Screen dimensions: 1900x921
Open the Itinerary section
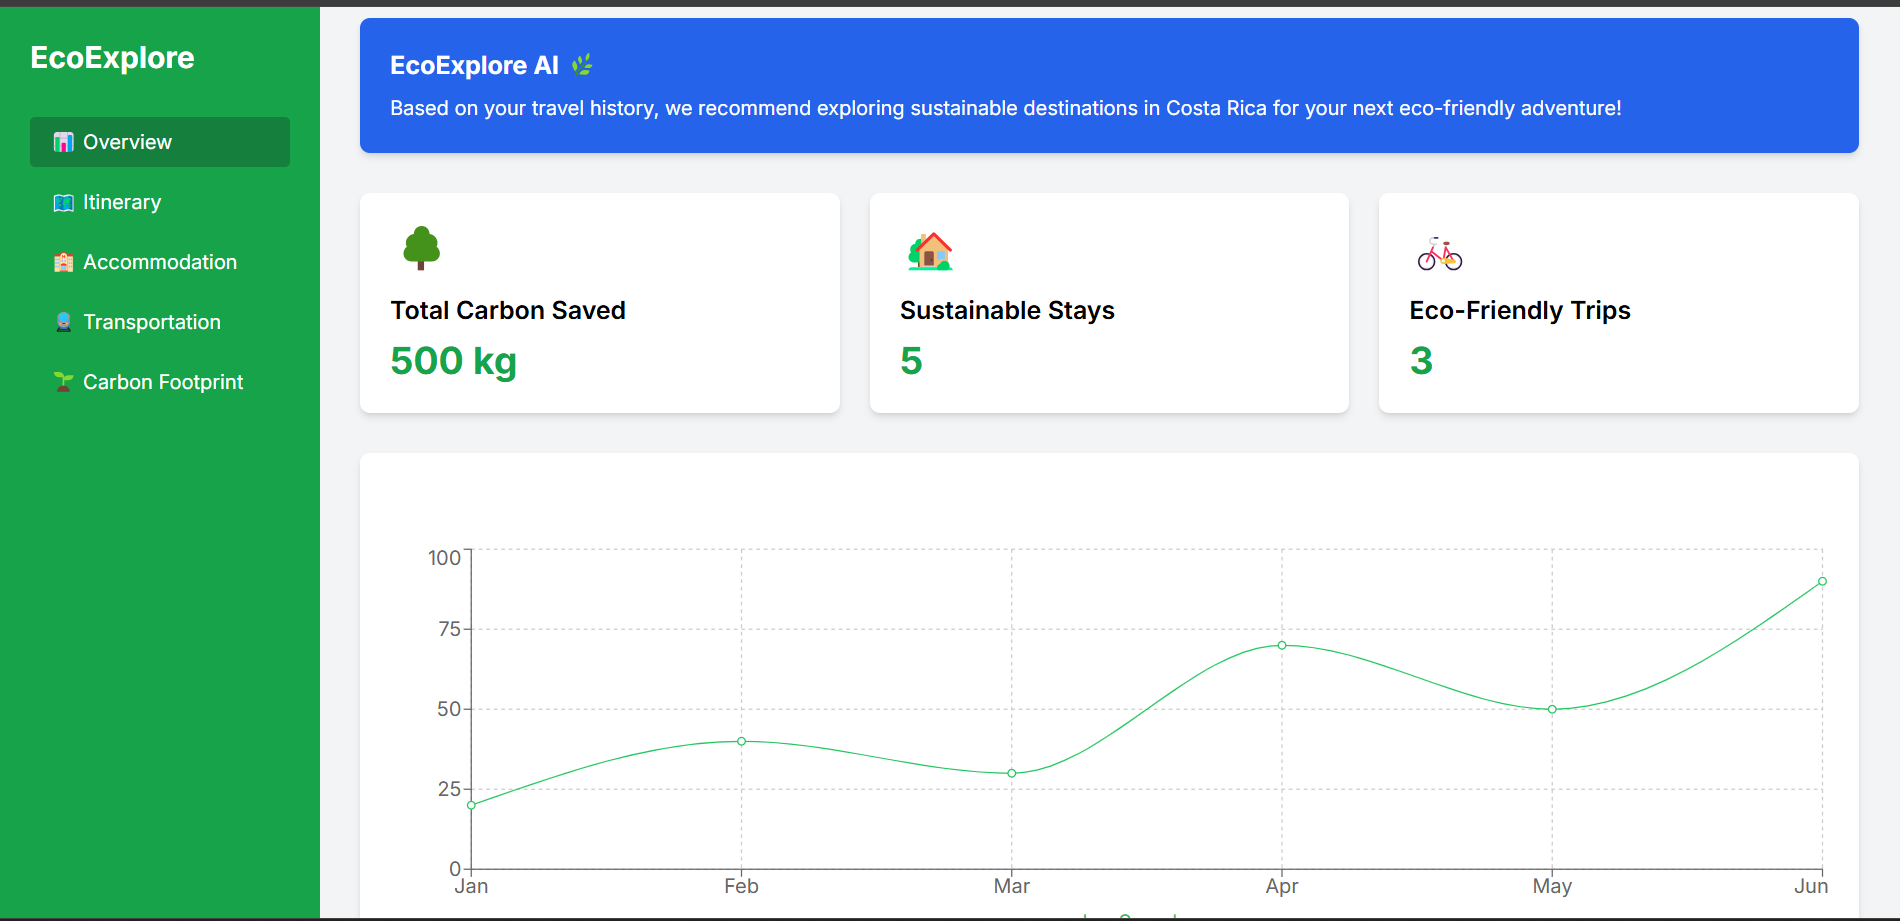tap(122, 202)
